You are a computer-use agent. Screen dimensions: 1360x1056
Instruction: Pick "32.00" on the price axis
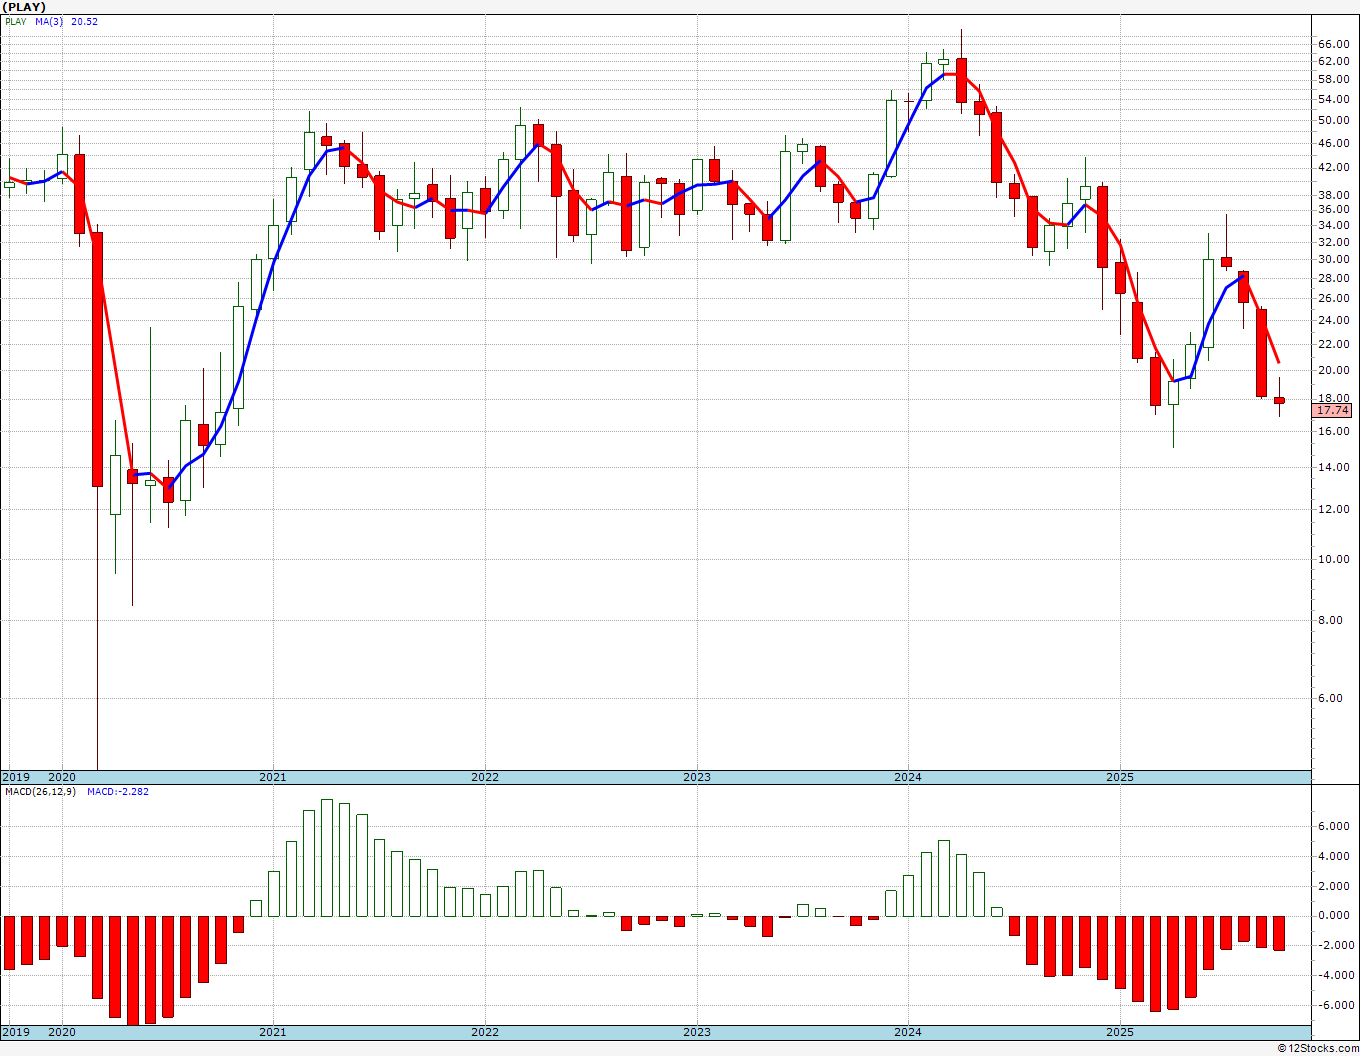click(x=1334, y=242)
